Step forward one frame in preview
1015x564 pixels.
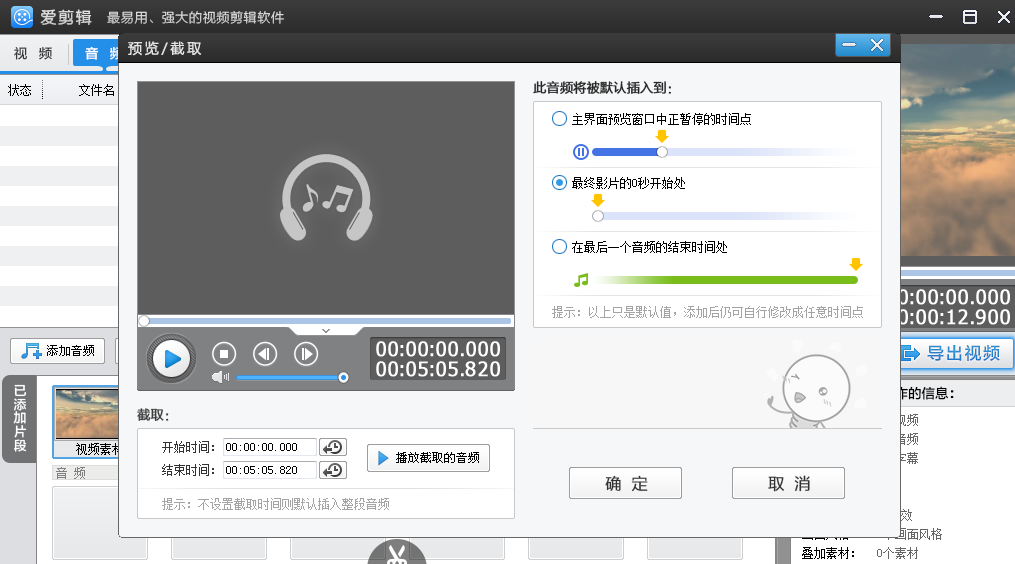[306, 354]
